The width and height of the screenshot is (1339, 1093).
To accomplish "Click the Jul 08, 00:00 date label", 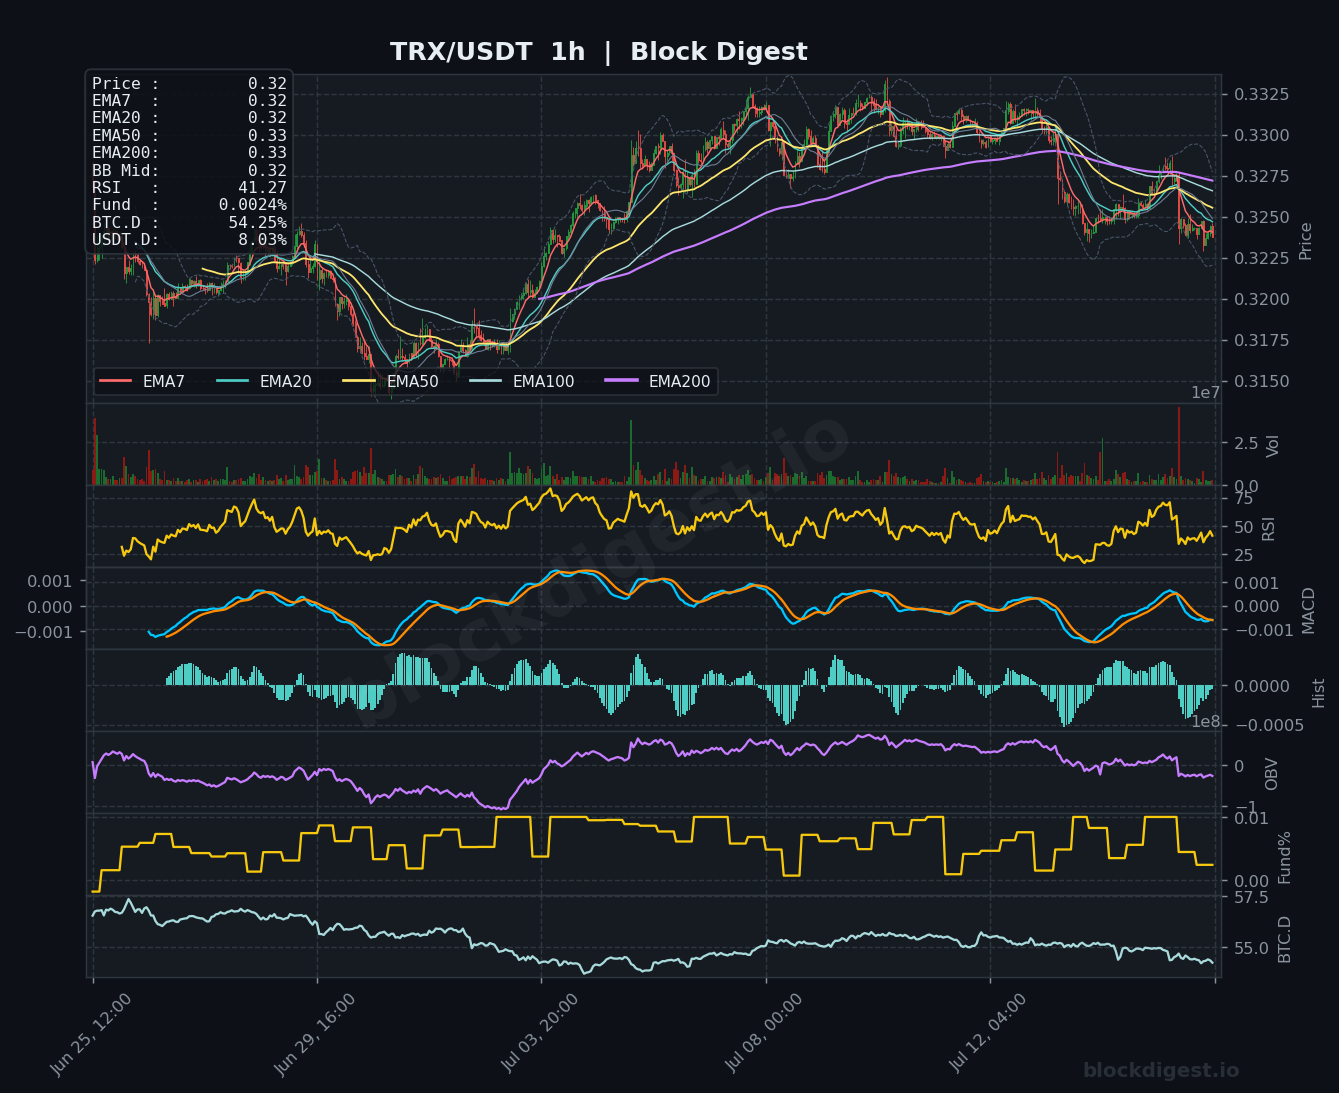I will [763, 1034].
